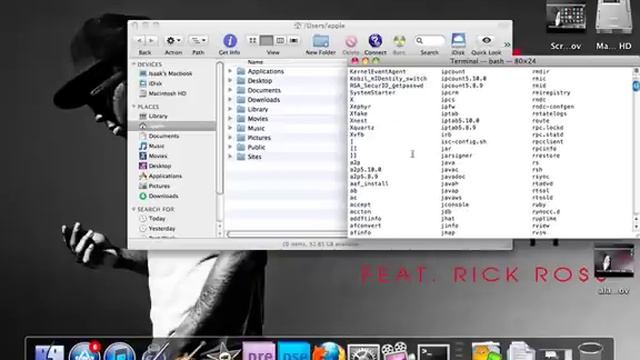640x360 pixels.
Task: Open Finder from the Dock
Action: pos(49,352)
